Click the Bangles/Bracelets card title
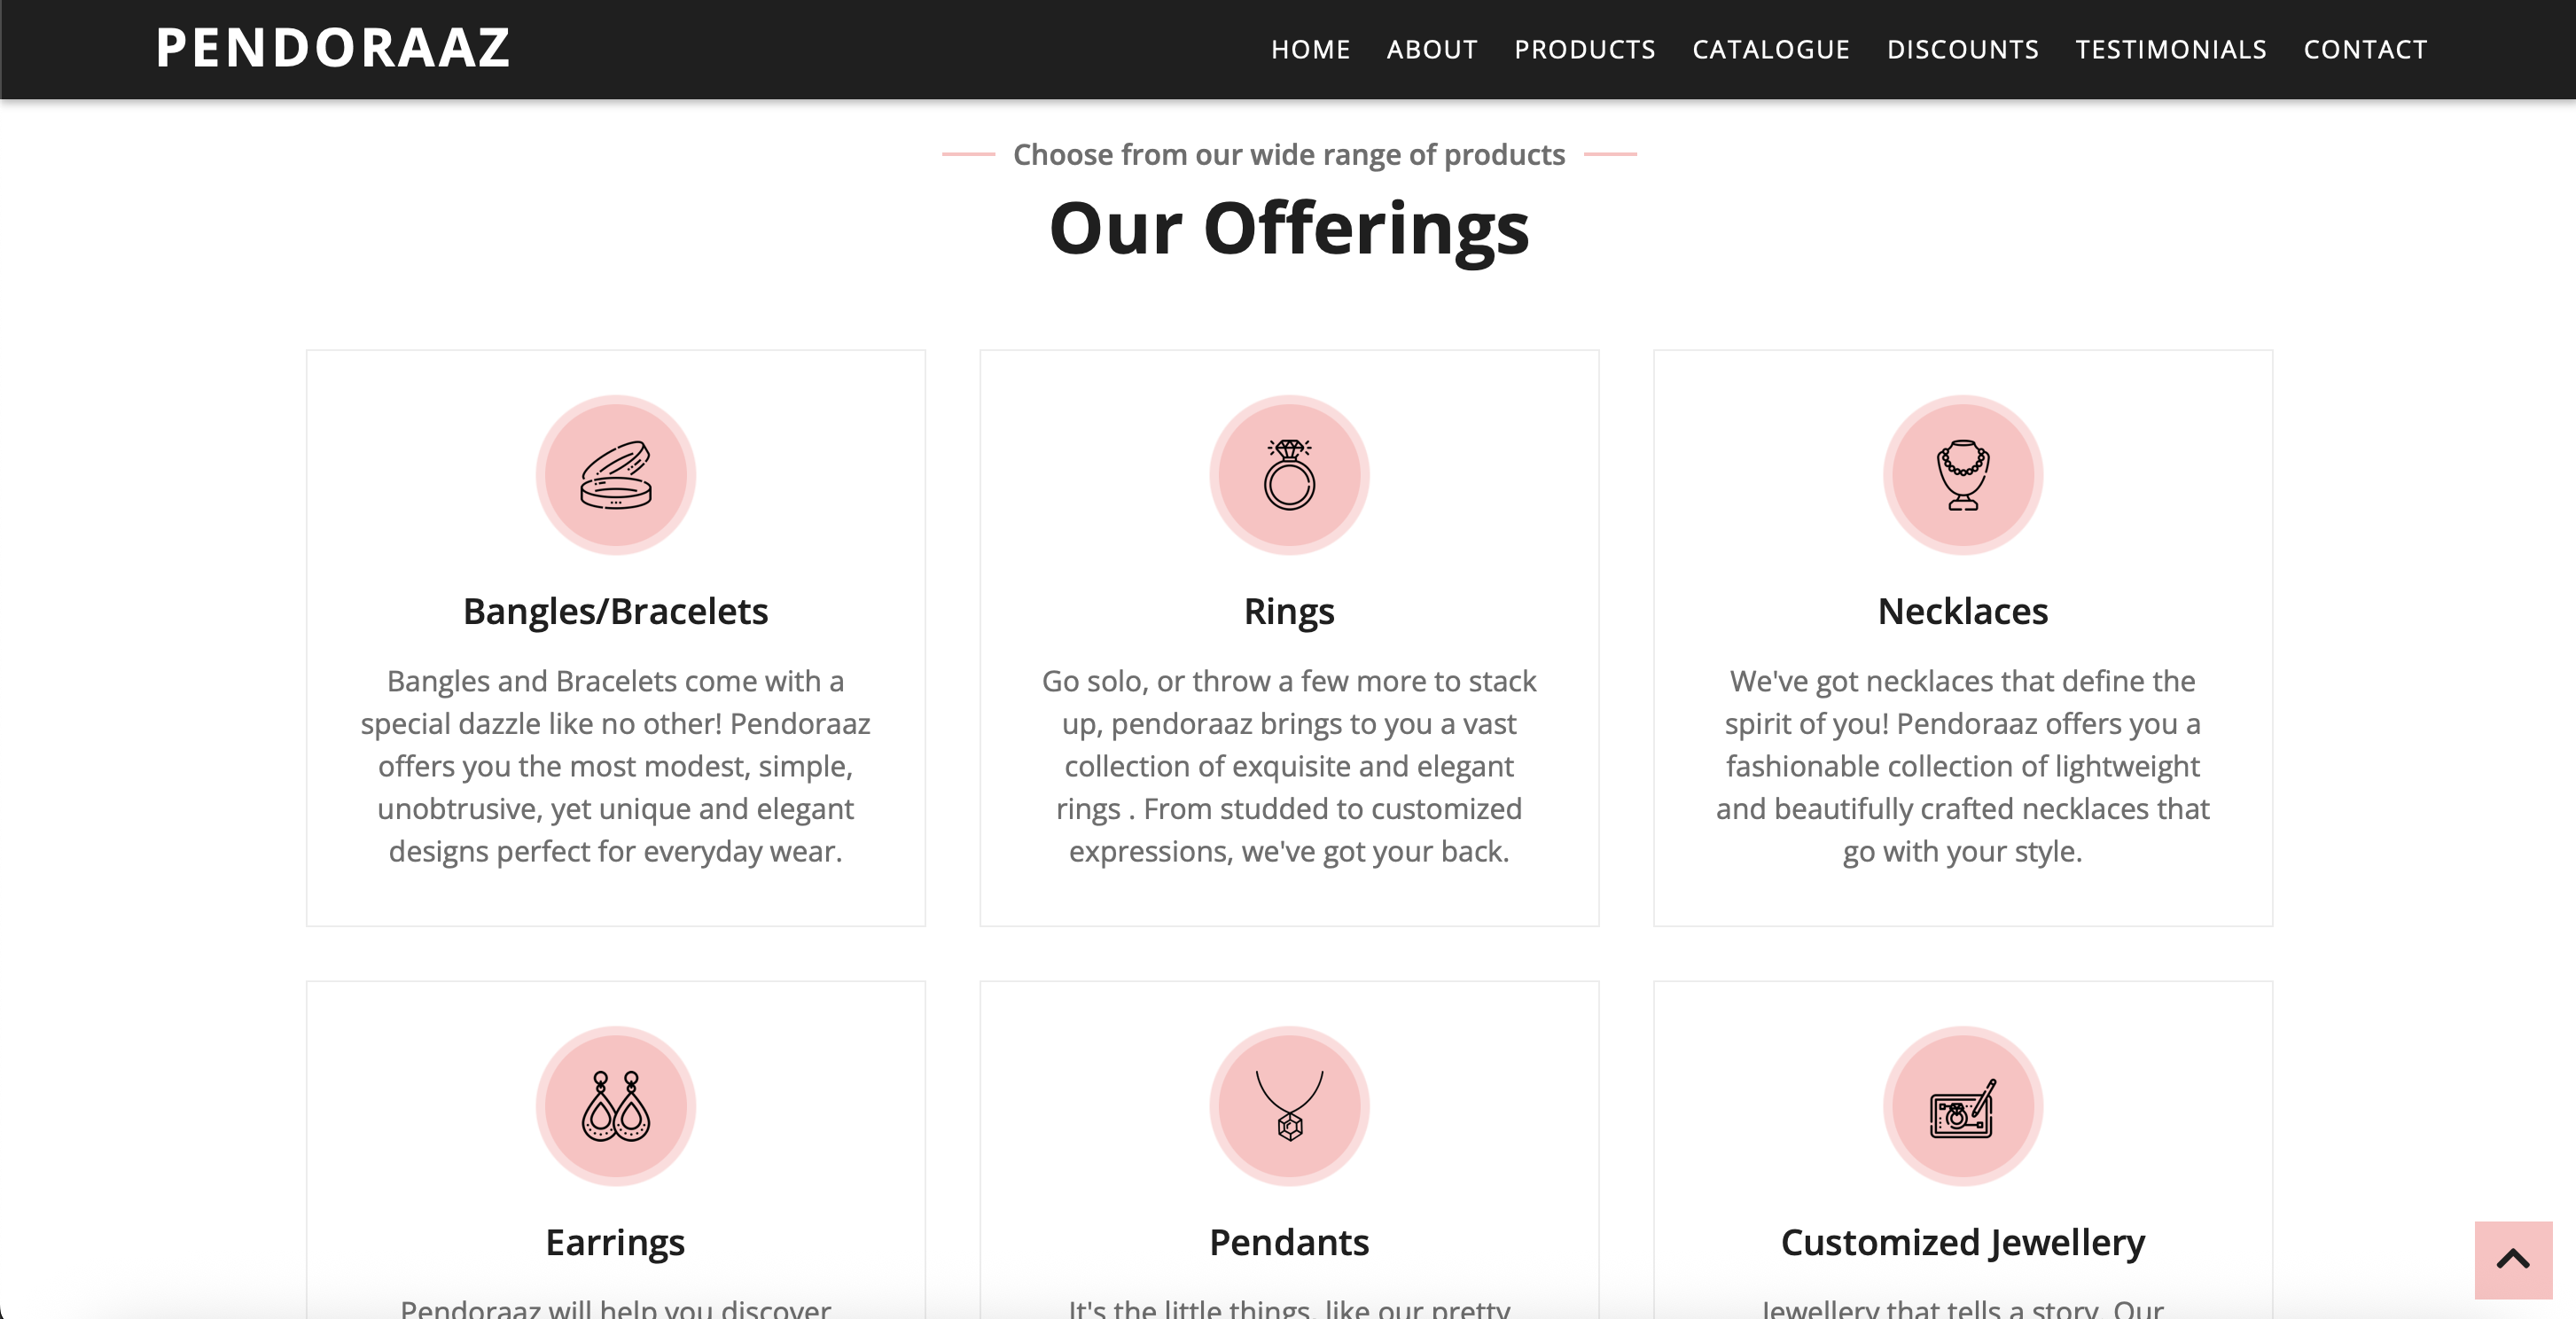Image resolution: width=2576 pixels, height=1319 pixels. [616, 611]
